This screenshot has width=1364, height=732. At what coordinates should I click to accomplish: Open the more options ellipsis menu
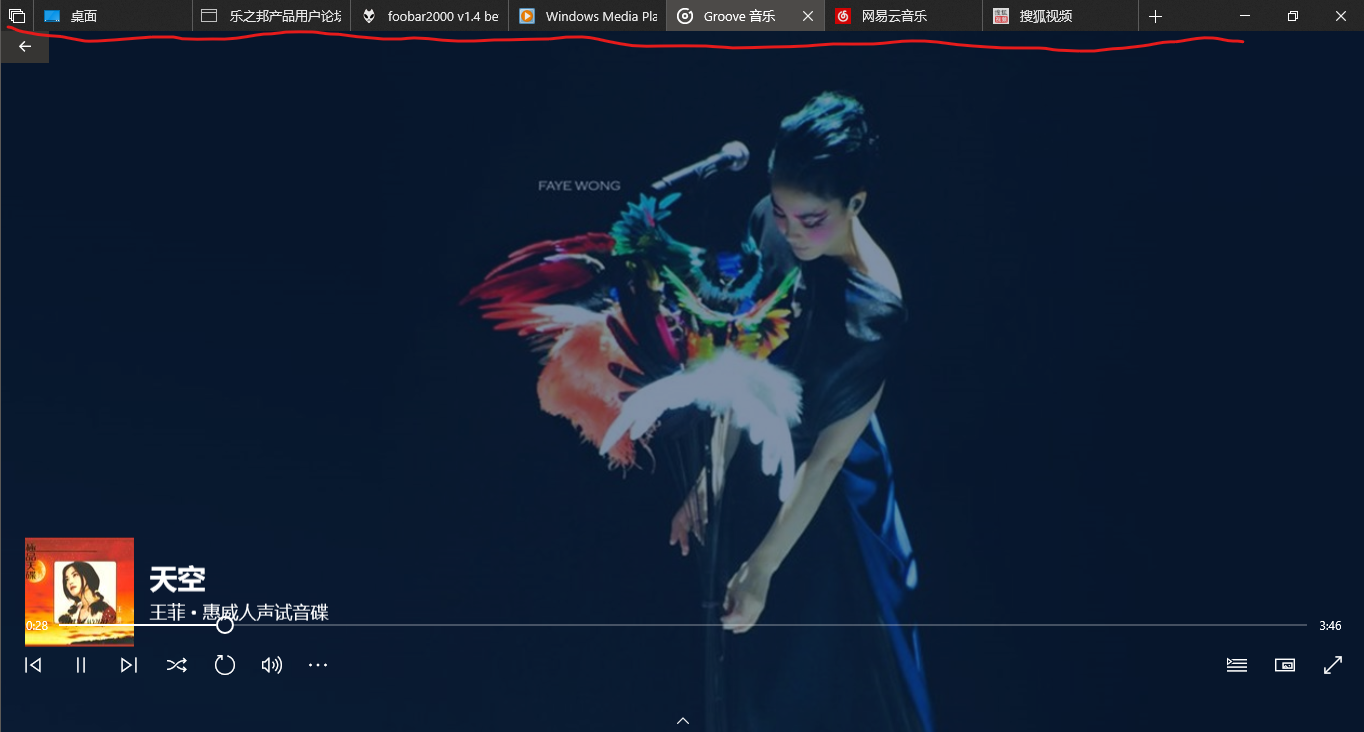coord(318,665)
